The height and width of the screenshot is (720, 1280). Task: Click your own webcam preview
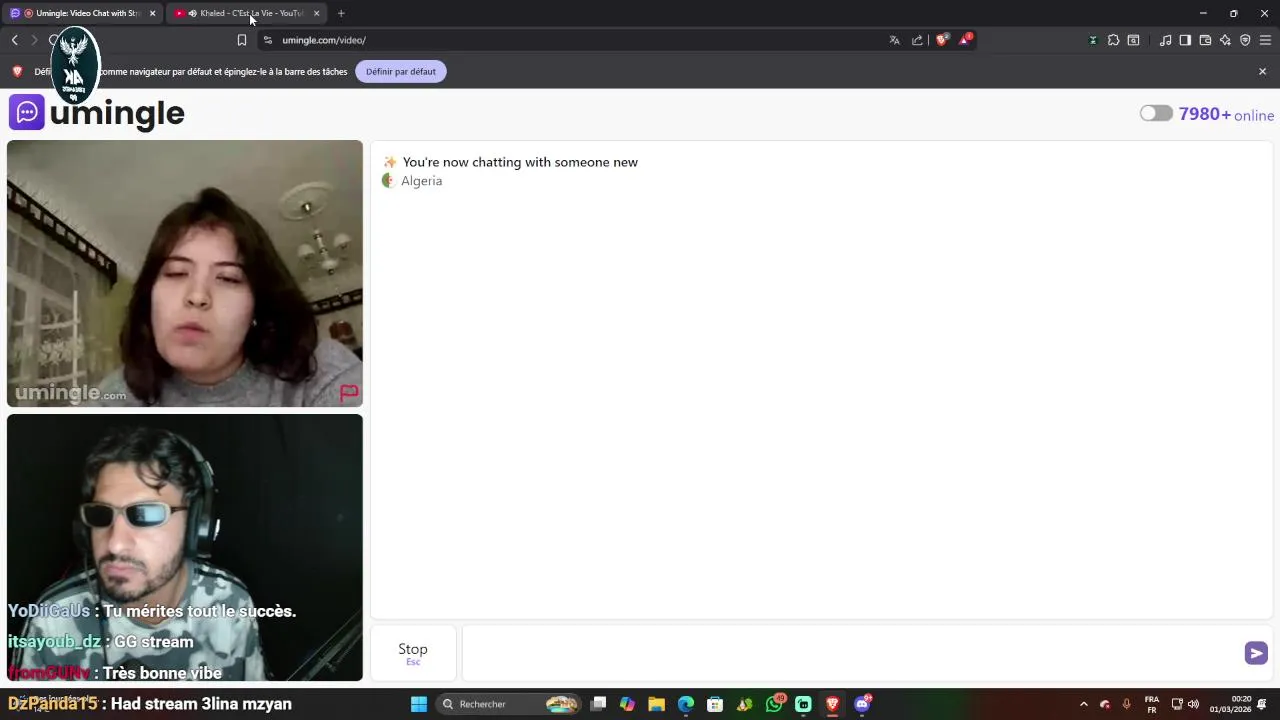pos(185,547)
